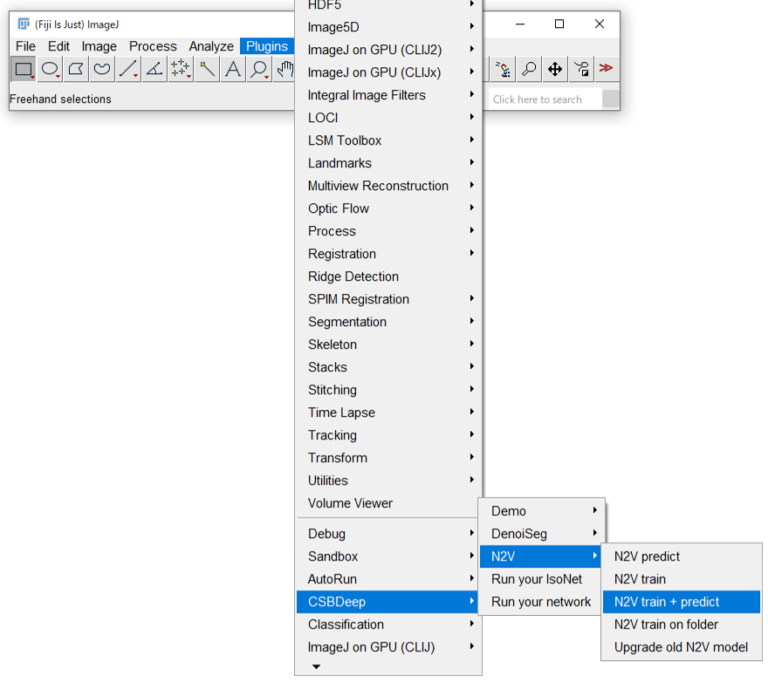Select the Text tool
The height and width of the screenshot is (683, 768).
pos(233,69)
